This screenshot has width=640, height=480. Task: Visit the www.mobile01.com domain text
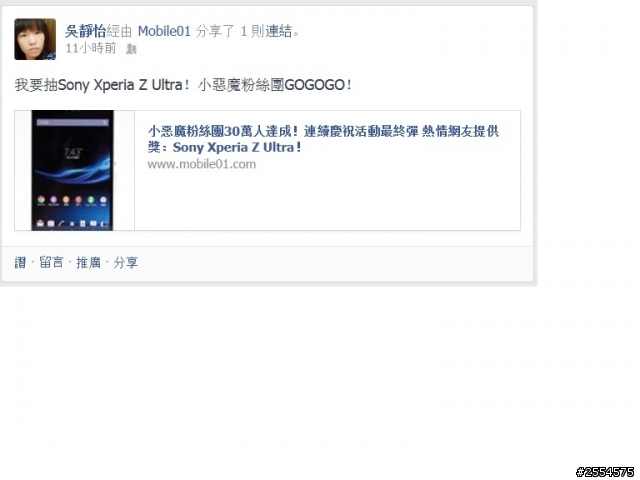[202, 164]
